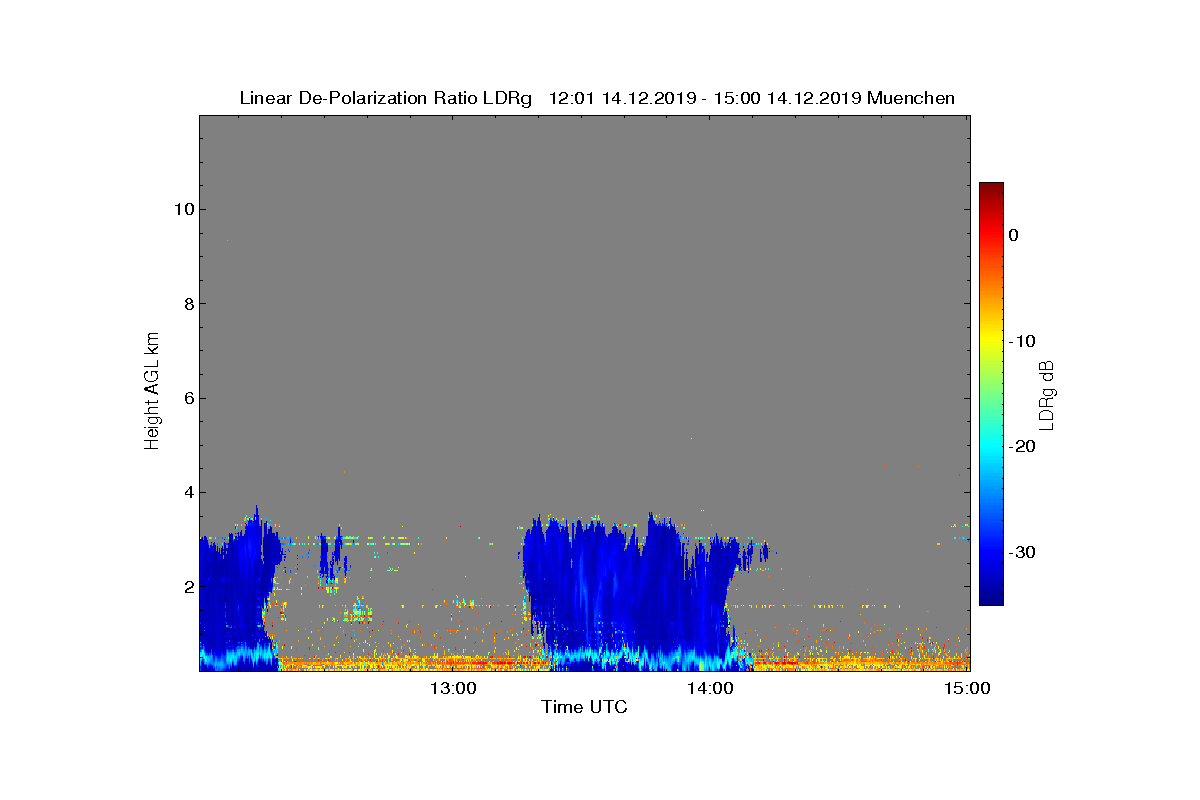
Task: Click the dark blue bottom of colorbar
Action: click(991, 598)
